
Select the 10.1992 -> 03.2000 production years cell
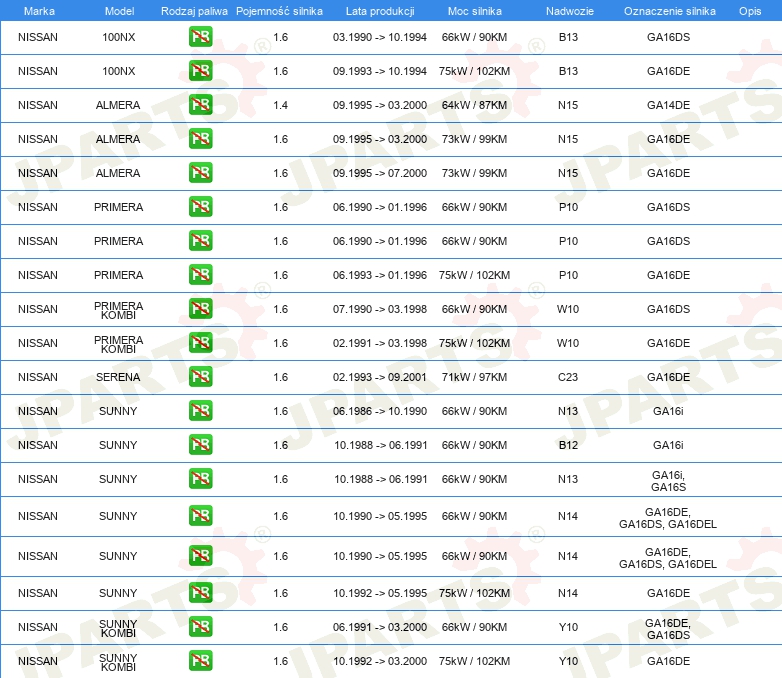click(x=380, y=661)
